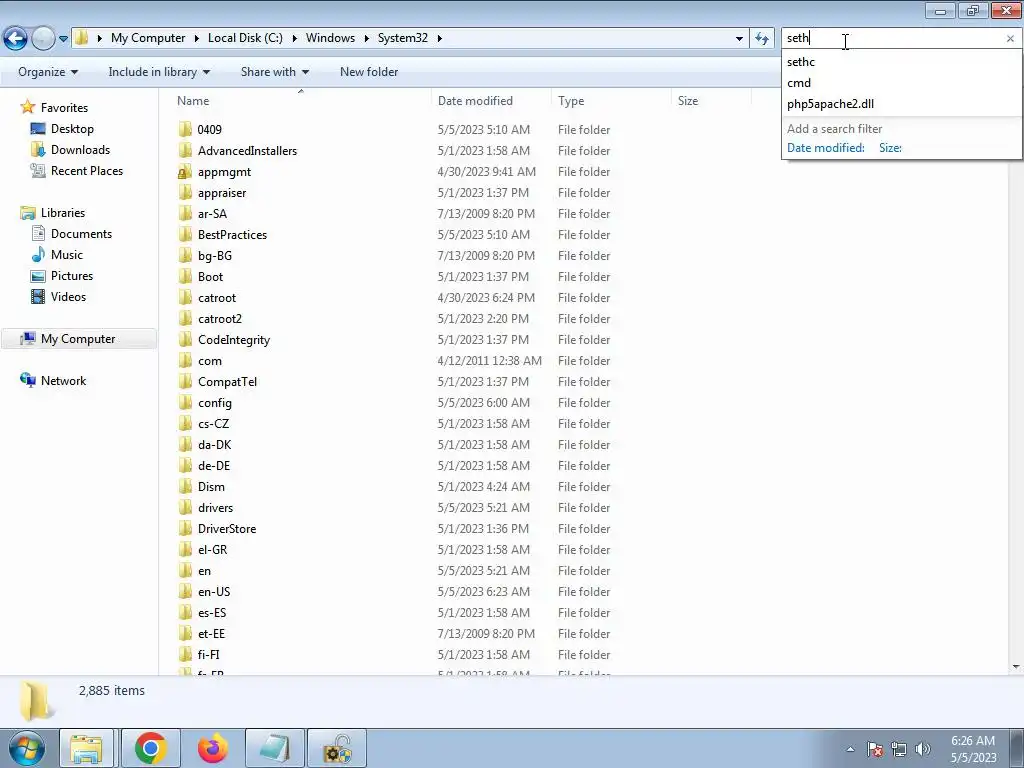Click the volume speaker tray icon
The width and height of the screenshot is (1024, 768).
(x=922, y=749)
